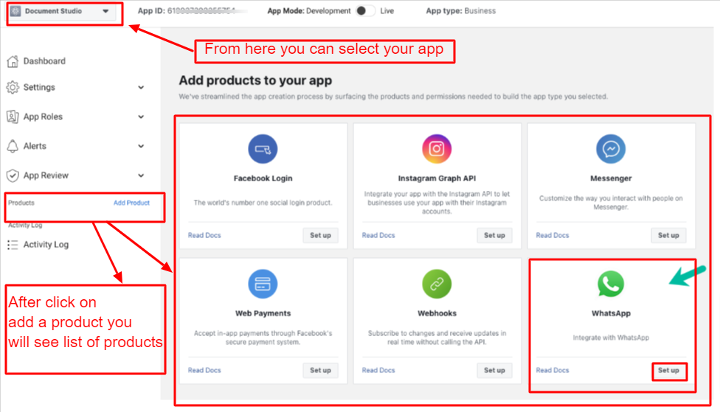Click the Facebook Login product icon
The image size is (720, 412).
263,149
